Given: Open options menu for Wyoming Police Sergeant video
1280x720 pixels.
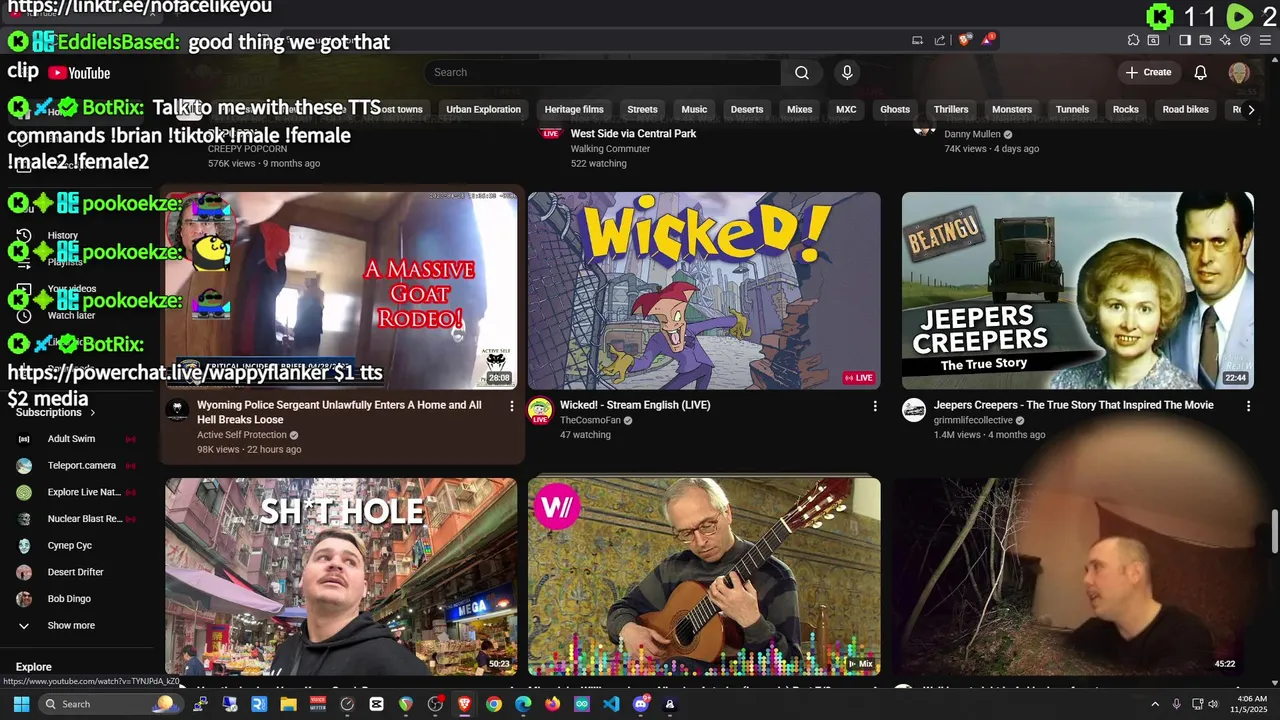Looking at the screenshot, I should tap(512, 406).
